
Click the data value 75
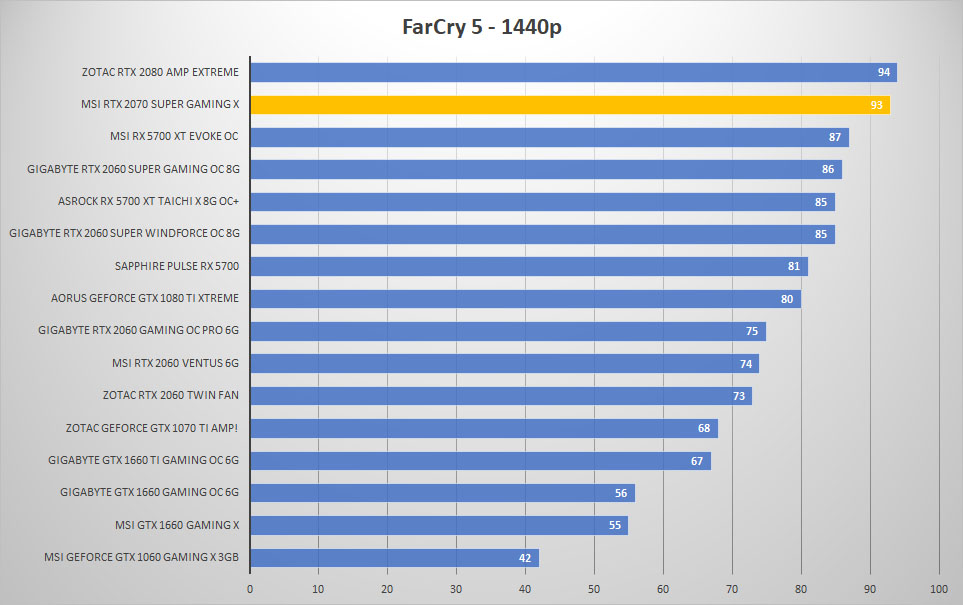tap(752, 331)
